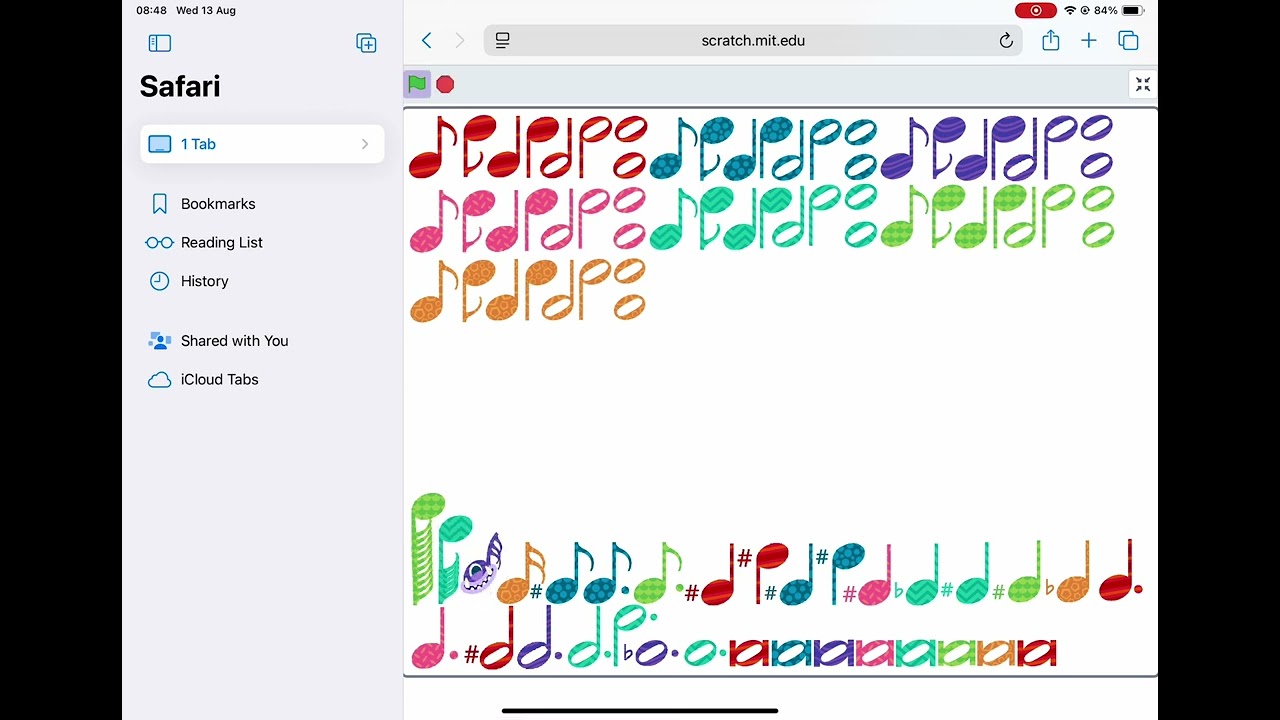Click the purple monster-face note sprite
The width and height of the screenshot is (1280, 720).
(x=482, y=563)
